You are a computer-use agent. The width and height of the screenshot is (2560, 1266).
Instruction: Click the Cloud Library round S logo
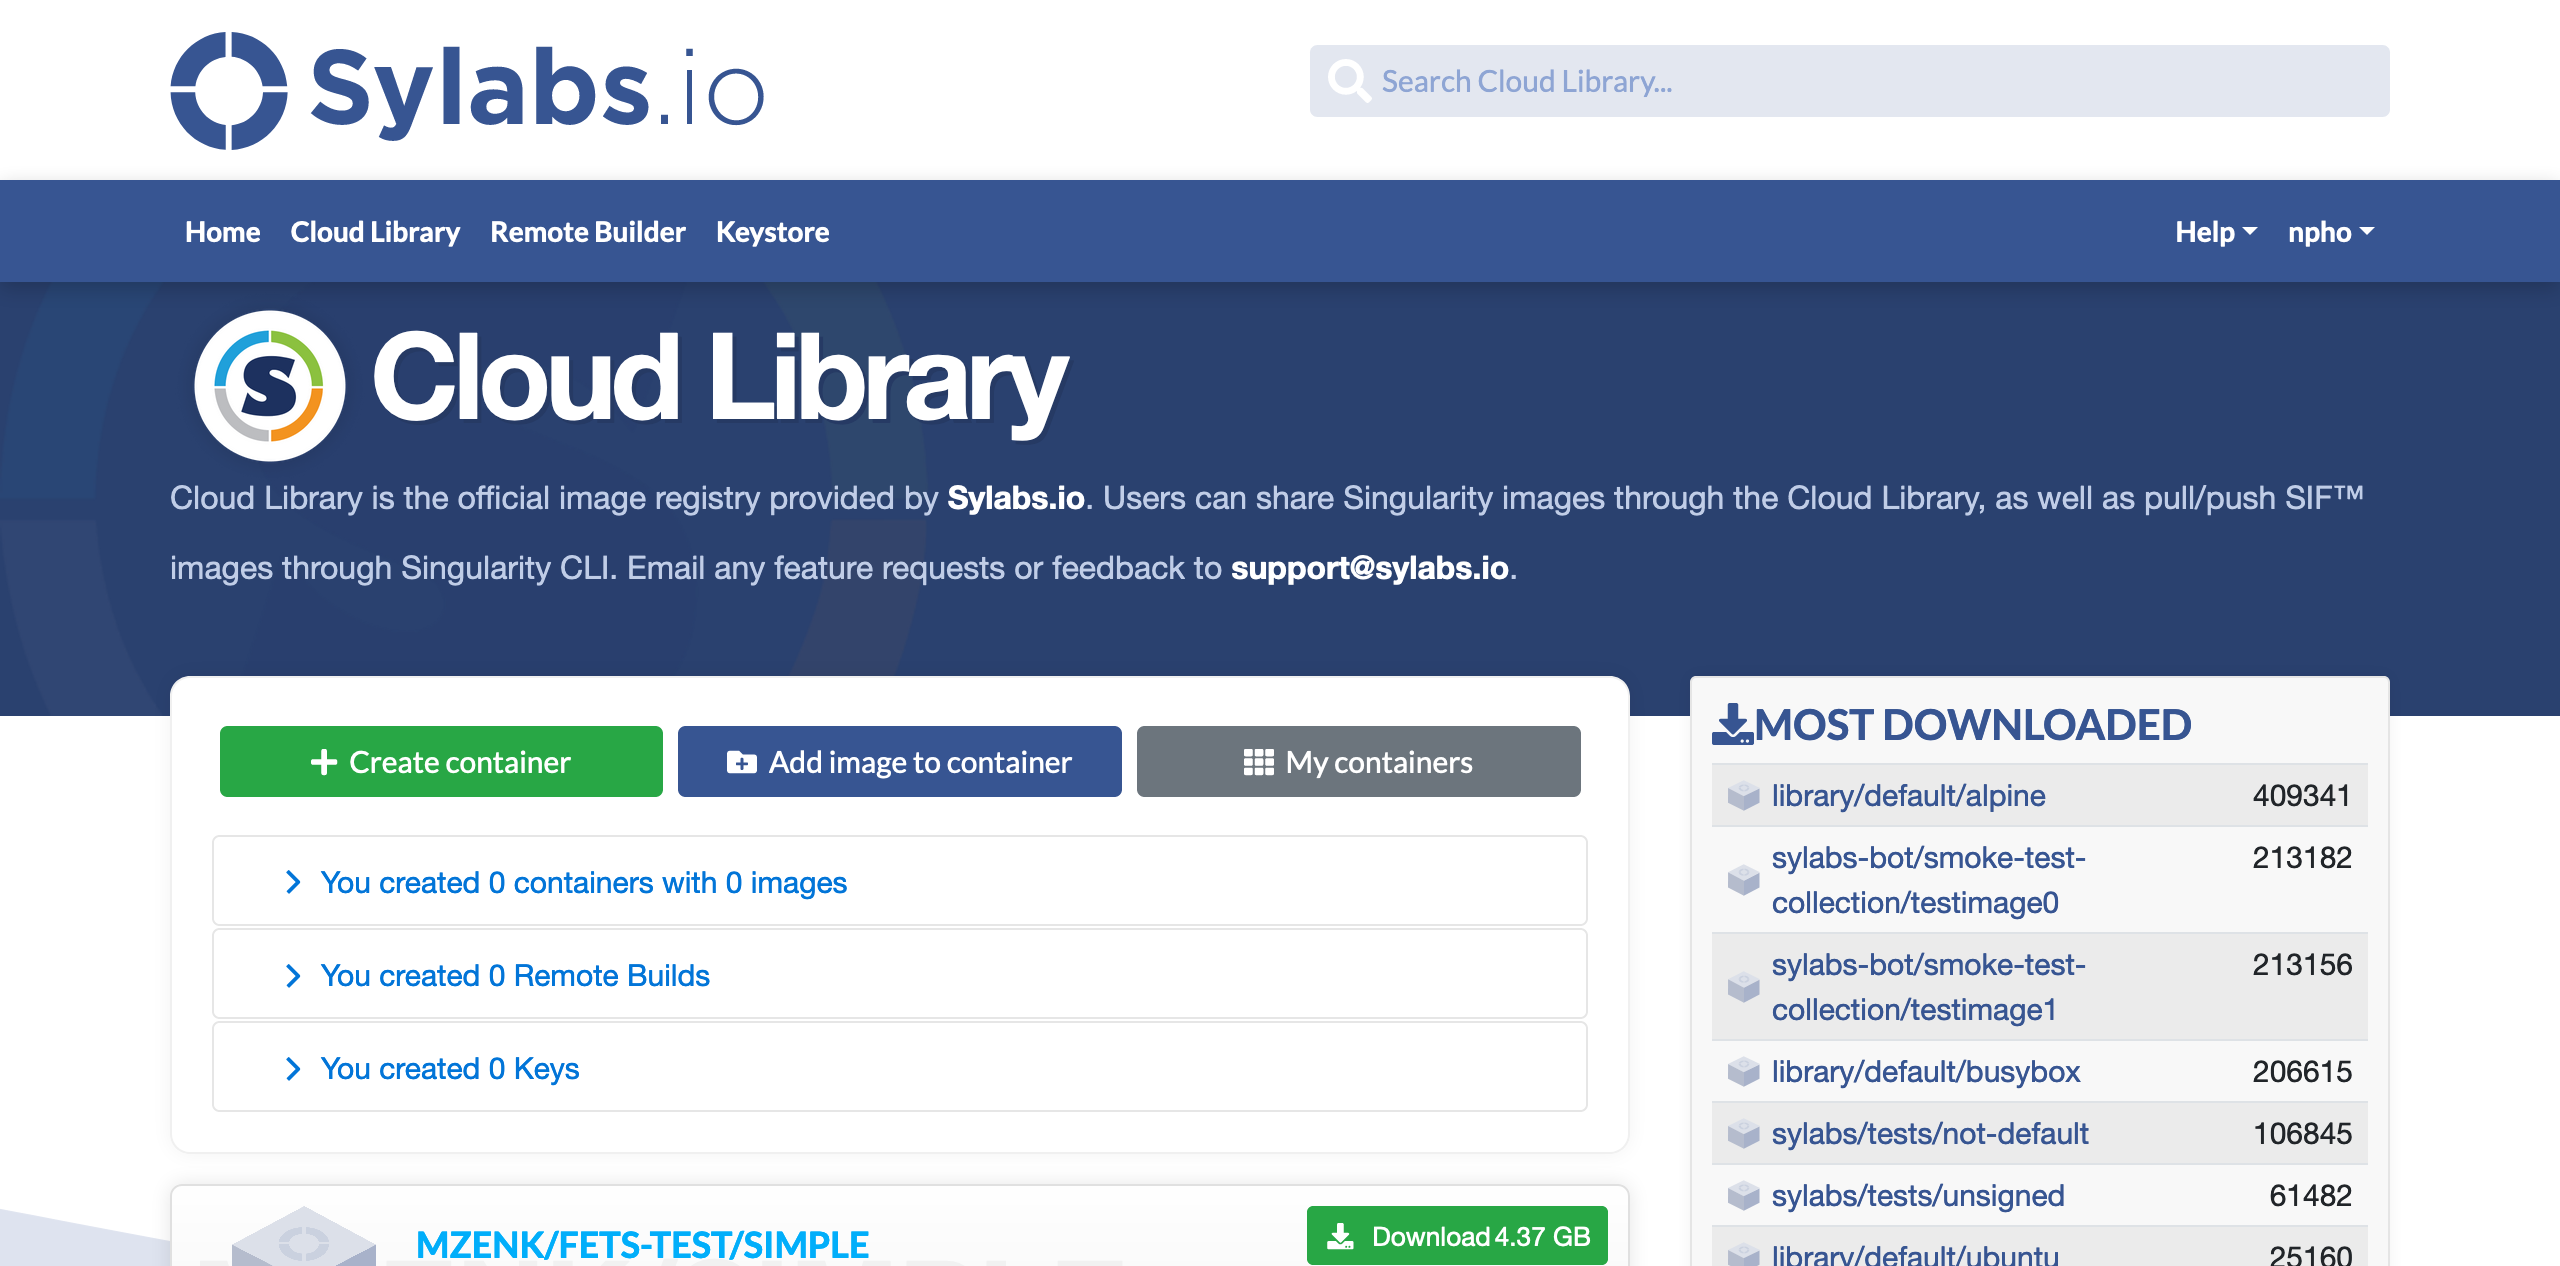(x=270, y=386)
